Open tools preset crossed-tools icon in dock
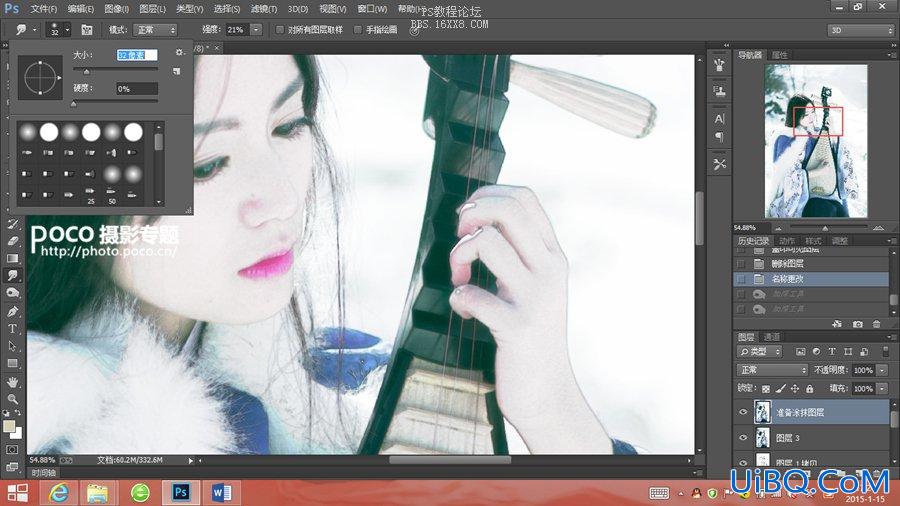Screen dimensions: 900x506 pos(719,165)
